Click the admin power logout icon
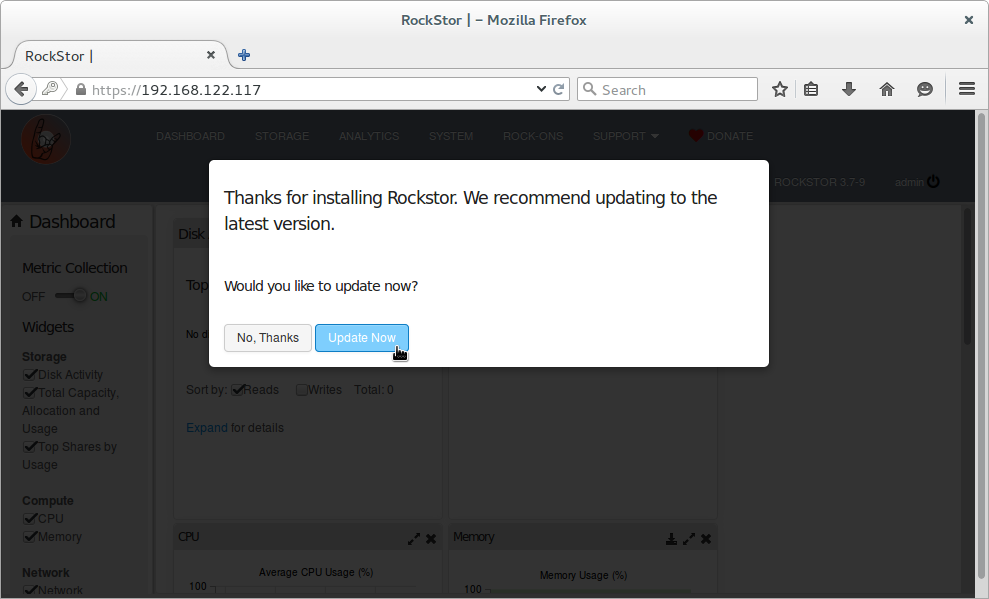This screenshot has width=989, height=599. (933, 182)
